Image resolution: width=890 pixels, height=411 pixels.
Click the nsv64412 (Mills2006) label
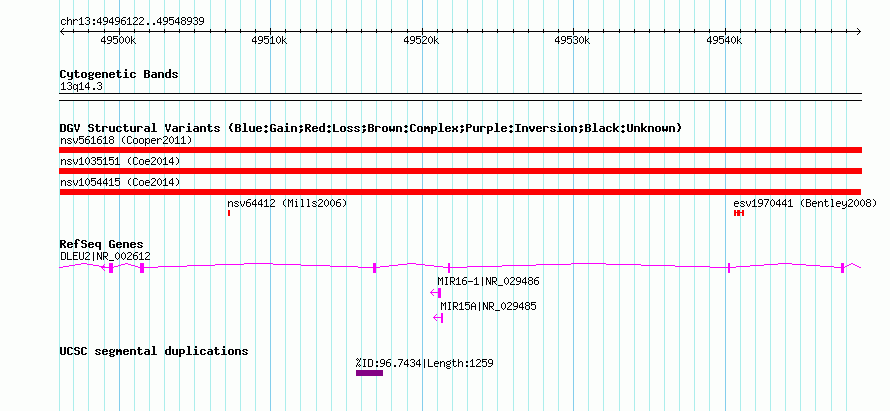point(287,203)
